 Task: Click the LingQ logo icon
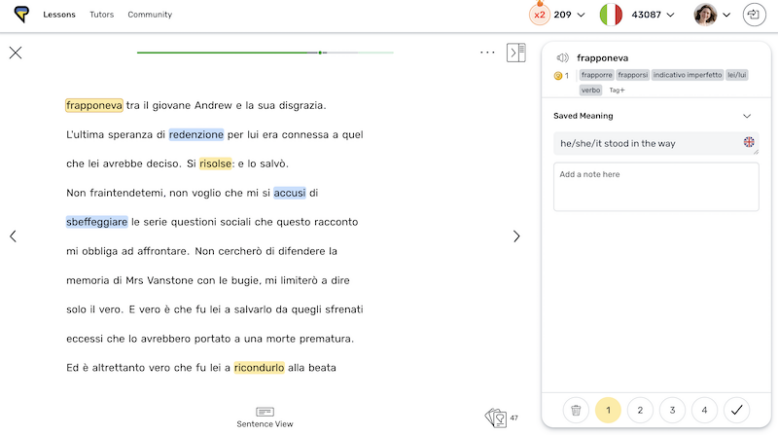[x=21, y=14]
